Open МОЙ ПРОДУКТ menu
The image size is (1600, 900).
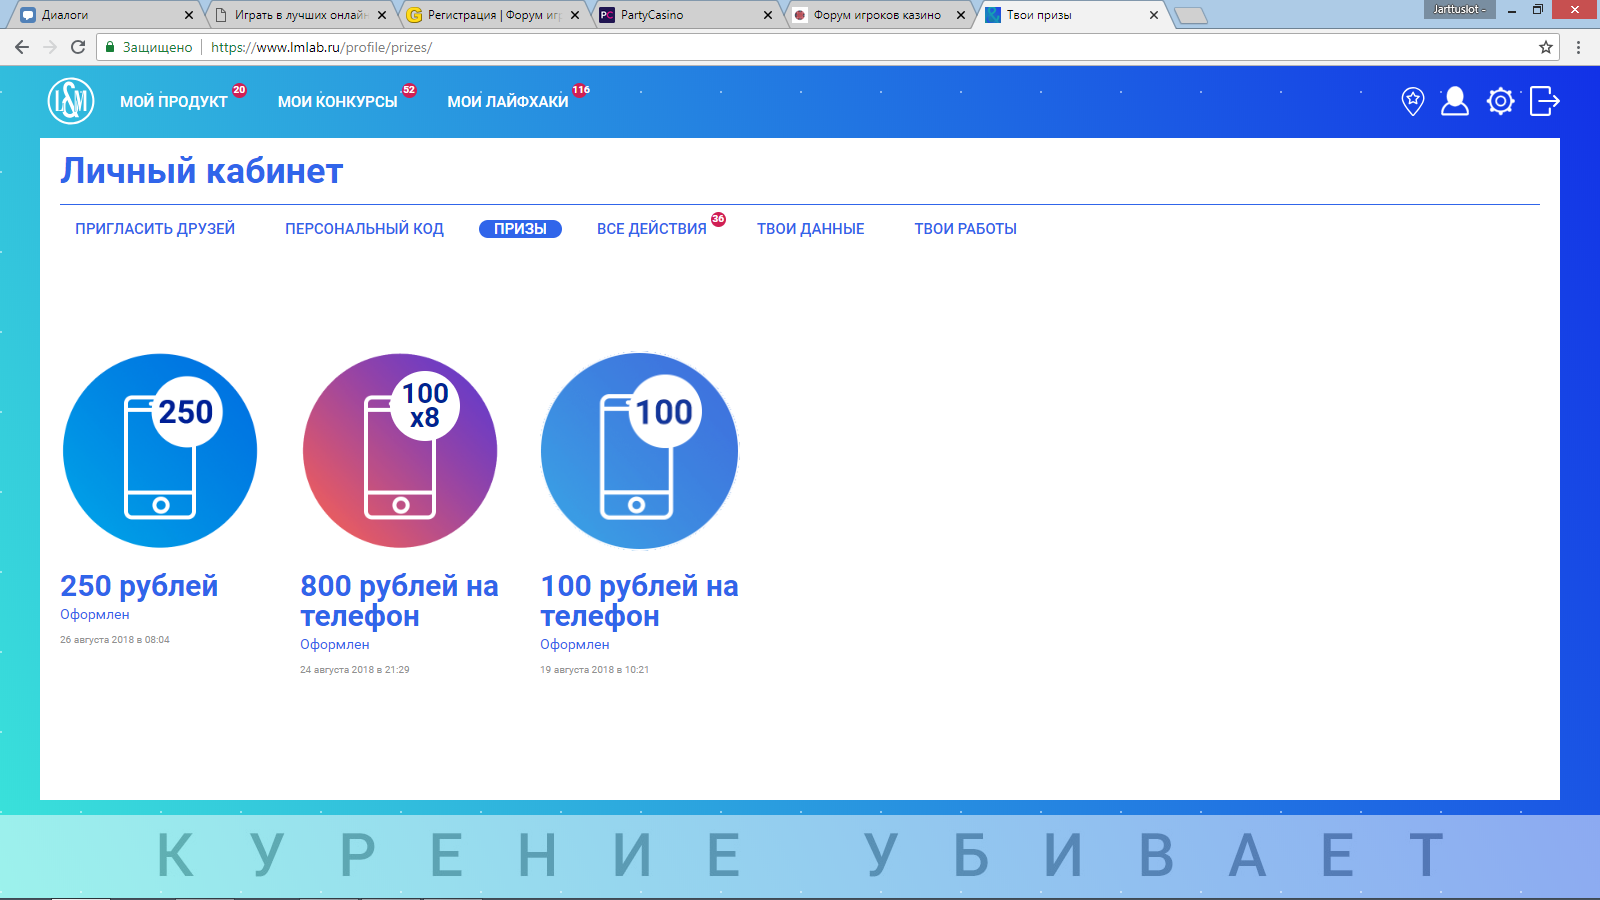(x=174, y=101)
